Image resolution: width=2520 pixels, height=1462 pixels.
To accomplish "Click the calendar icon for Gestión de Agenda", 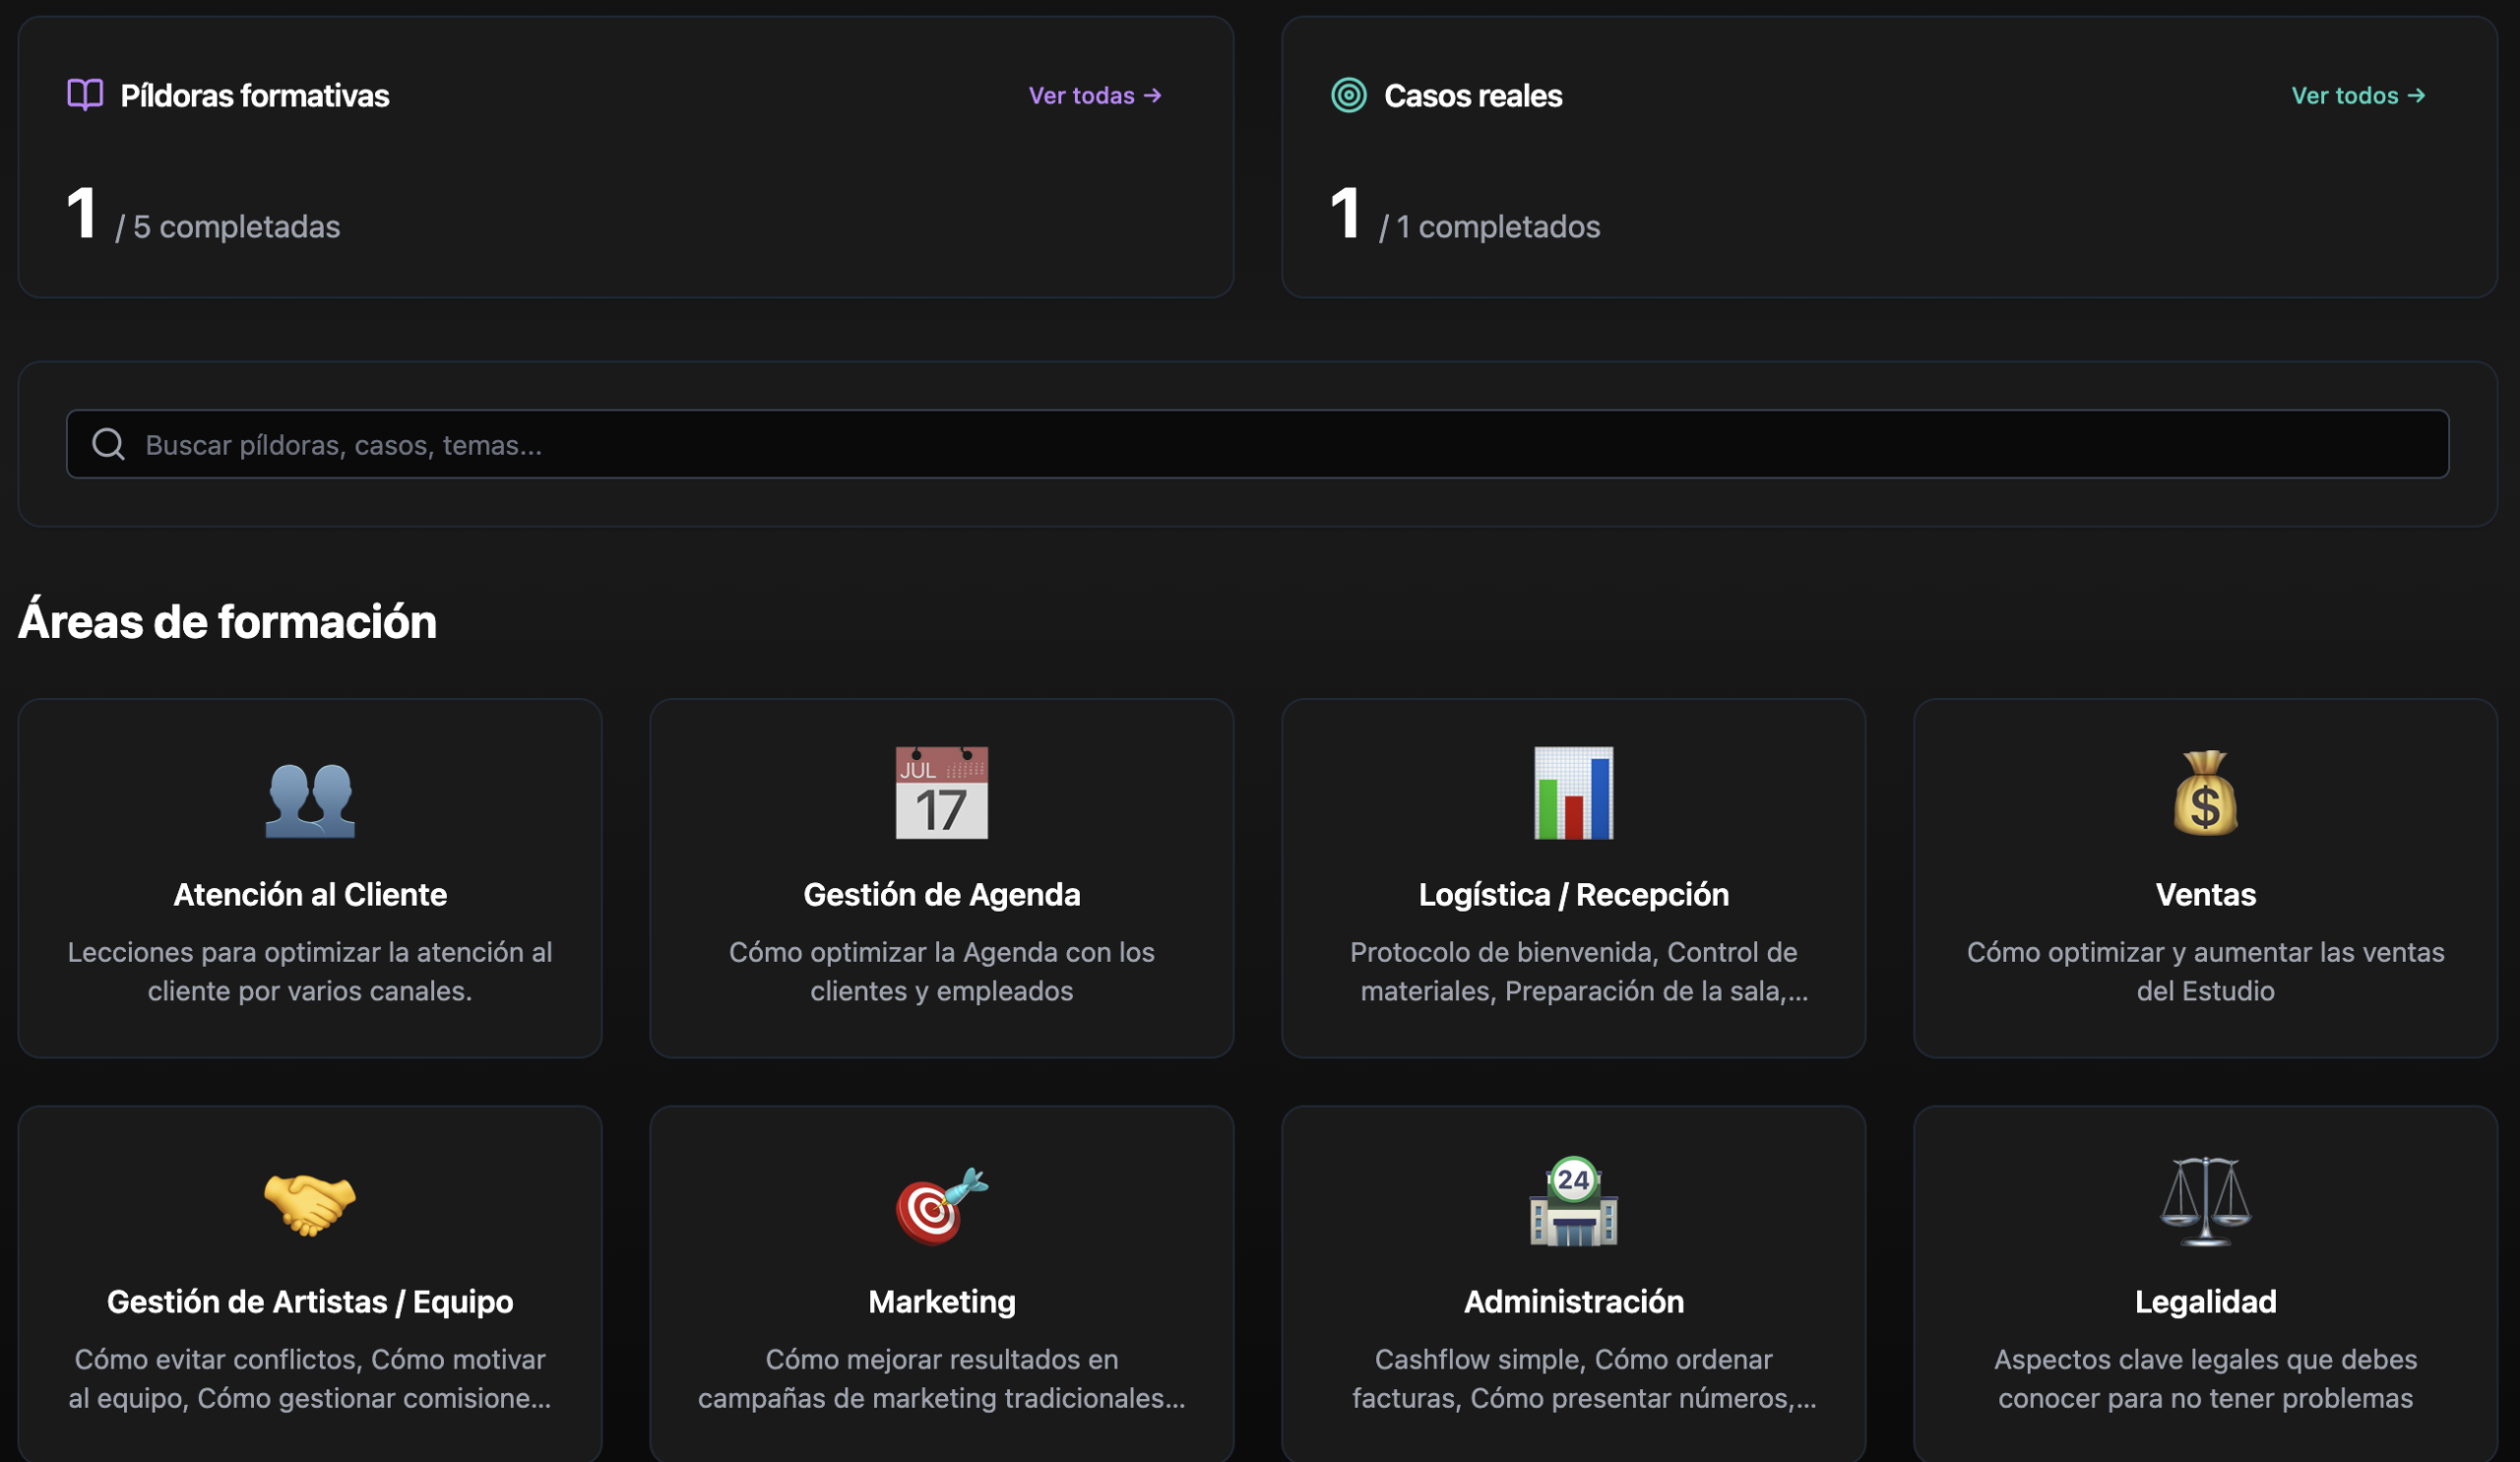I will click(941, 793).
